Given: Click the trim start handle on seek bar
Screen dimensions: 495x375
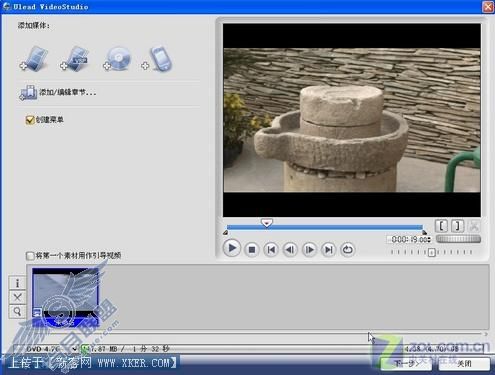Looking at the screenshot, I should tap(226, 232).
